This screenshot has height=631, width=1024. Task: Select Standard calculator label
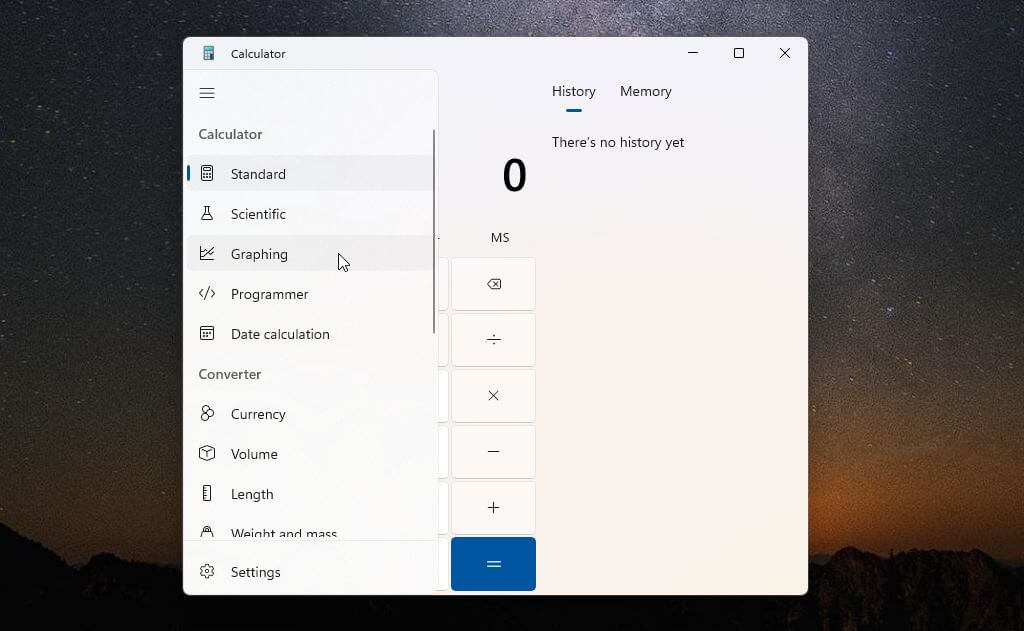click(x=258, y=174)
